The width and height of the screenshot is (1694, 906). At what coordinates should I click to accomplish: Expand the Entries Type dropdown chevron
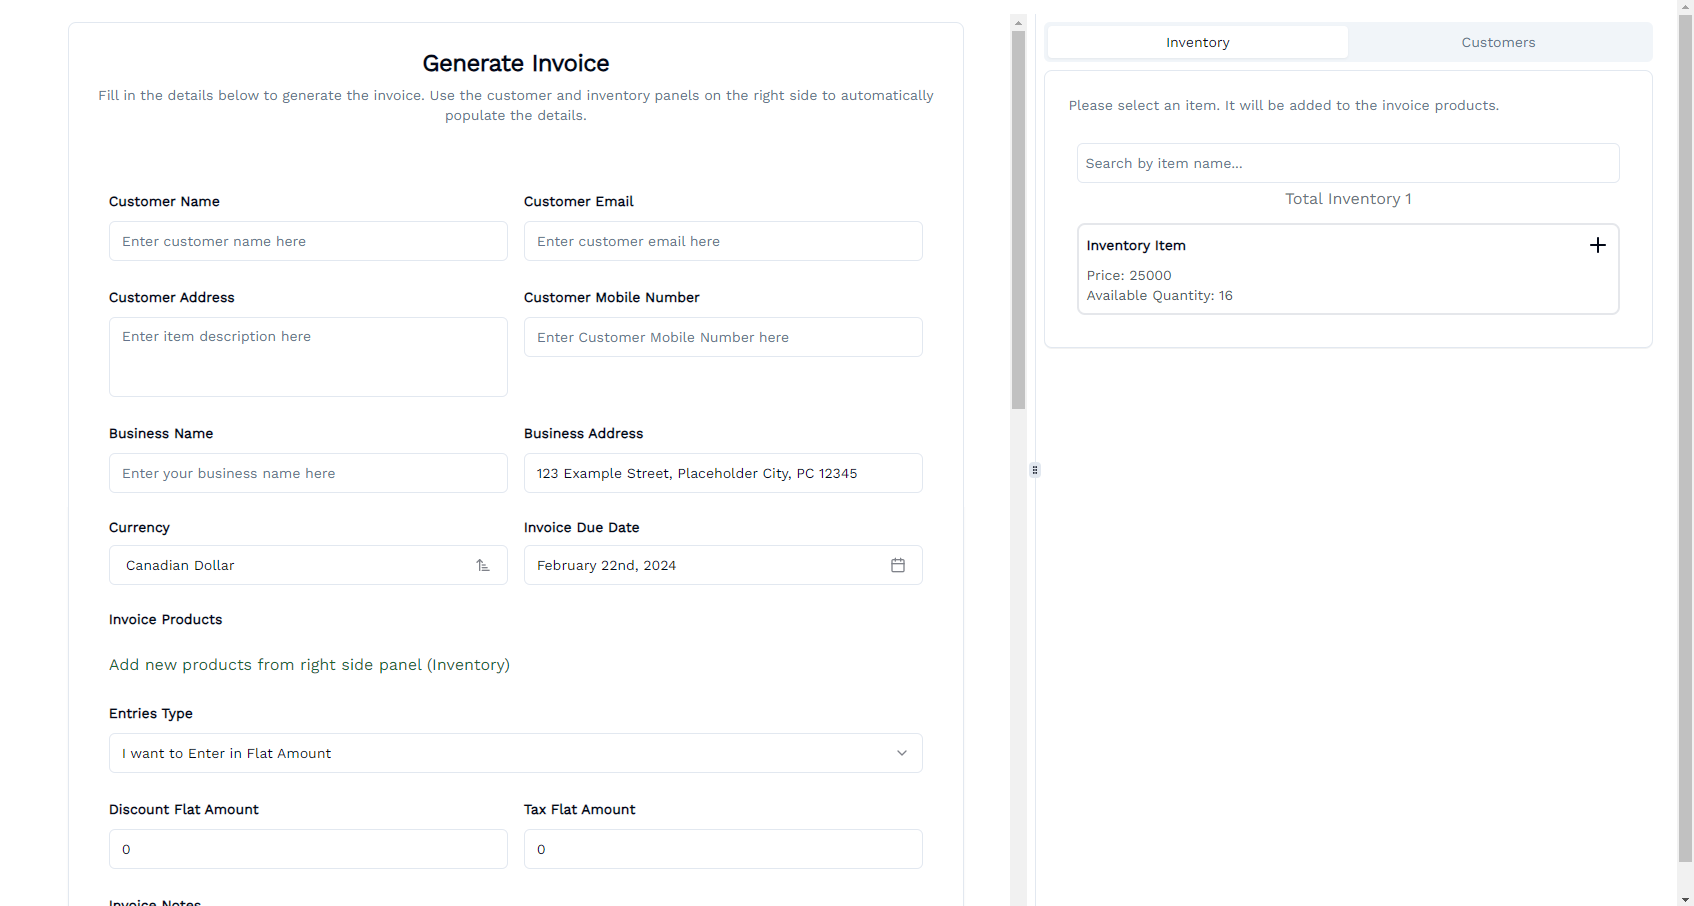coord(901,753)
